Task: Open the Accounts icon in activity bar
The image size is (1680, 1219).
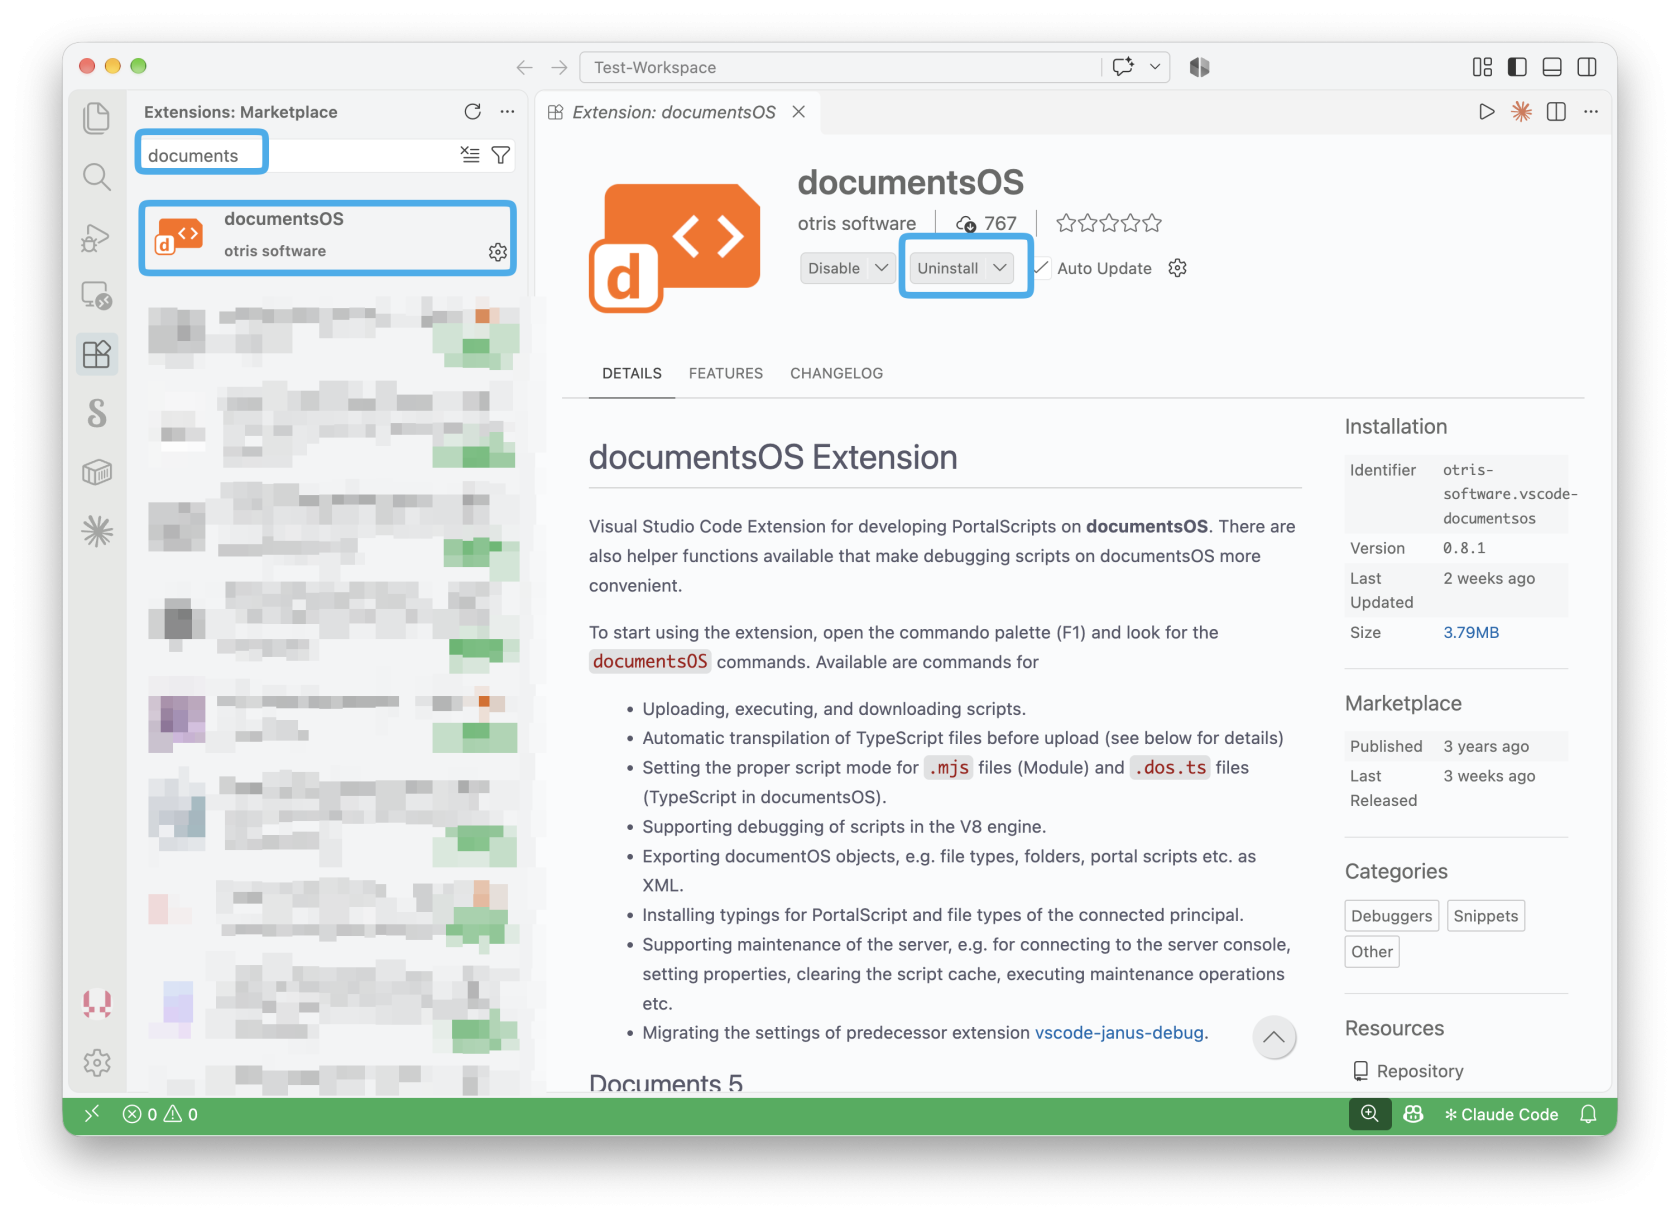Action: [x=96, y=1003]
